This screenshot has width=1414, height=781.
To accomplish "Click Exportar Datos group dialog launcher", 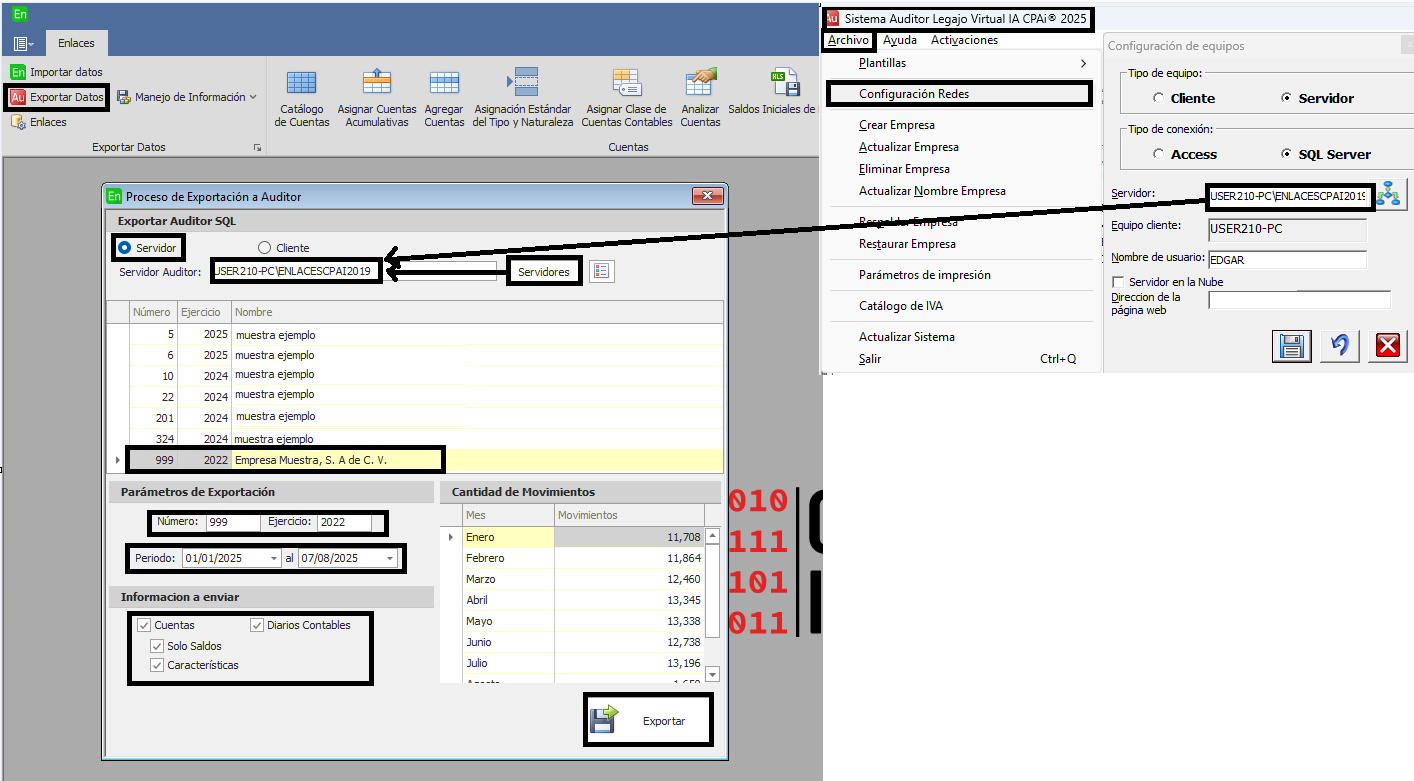I will (x=257, y=148).
